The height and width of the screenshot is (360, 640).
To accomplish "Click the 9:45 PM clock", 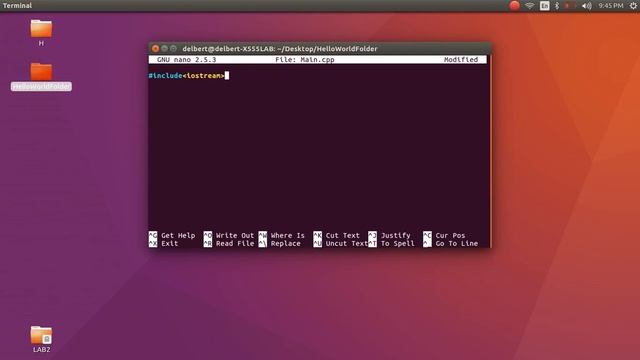I will [611, 6].
